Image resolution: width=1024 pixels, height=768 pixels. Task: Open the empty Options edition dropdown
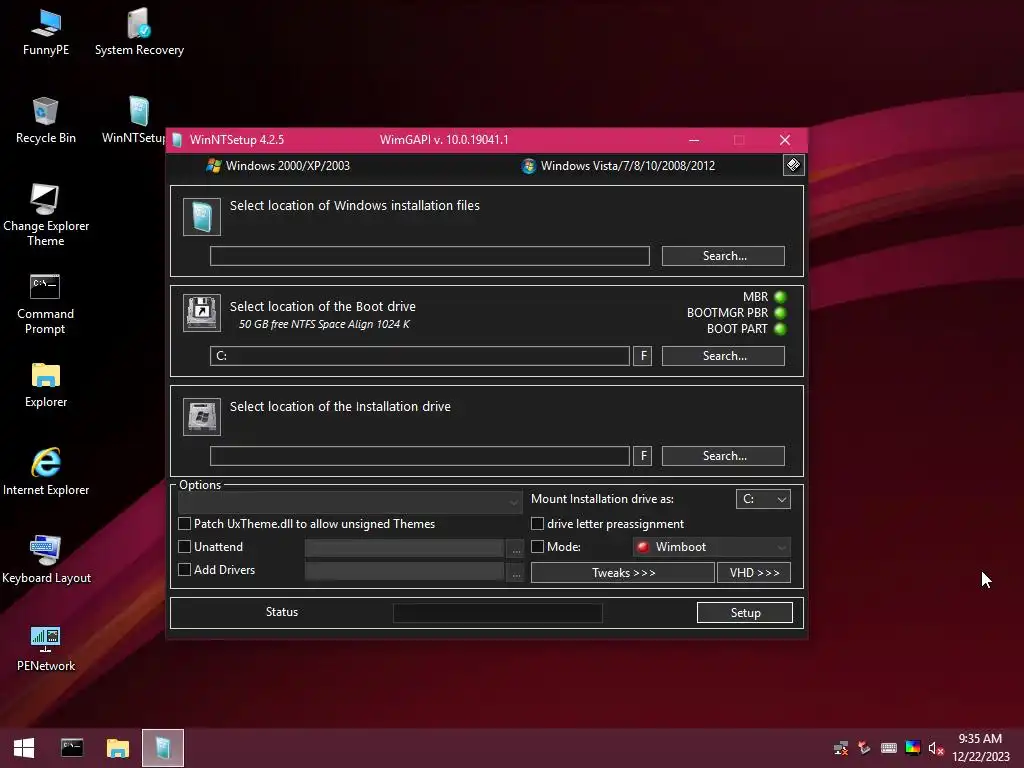pyautogui.click(x=350, y=502)
